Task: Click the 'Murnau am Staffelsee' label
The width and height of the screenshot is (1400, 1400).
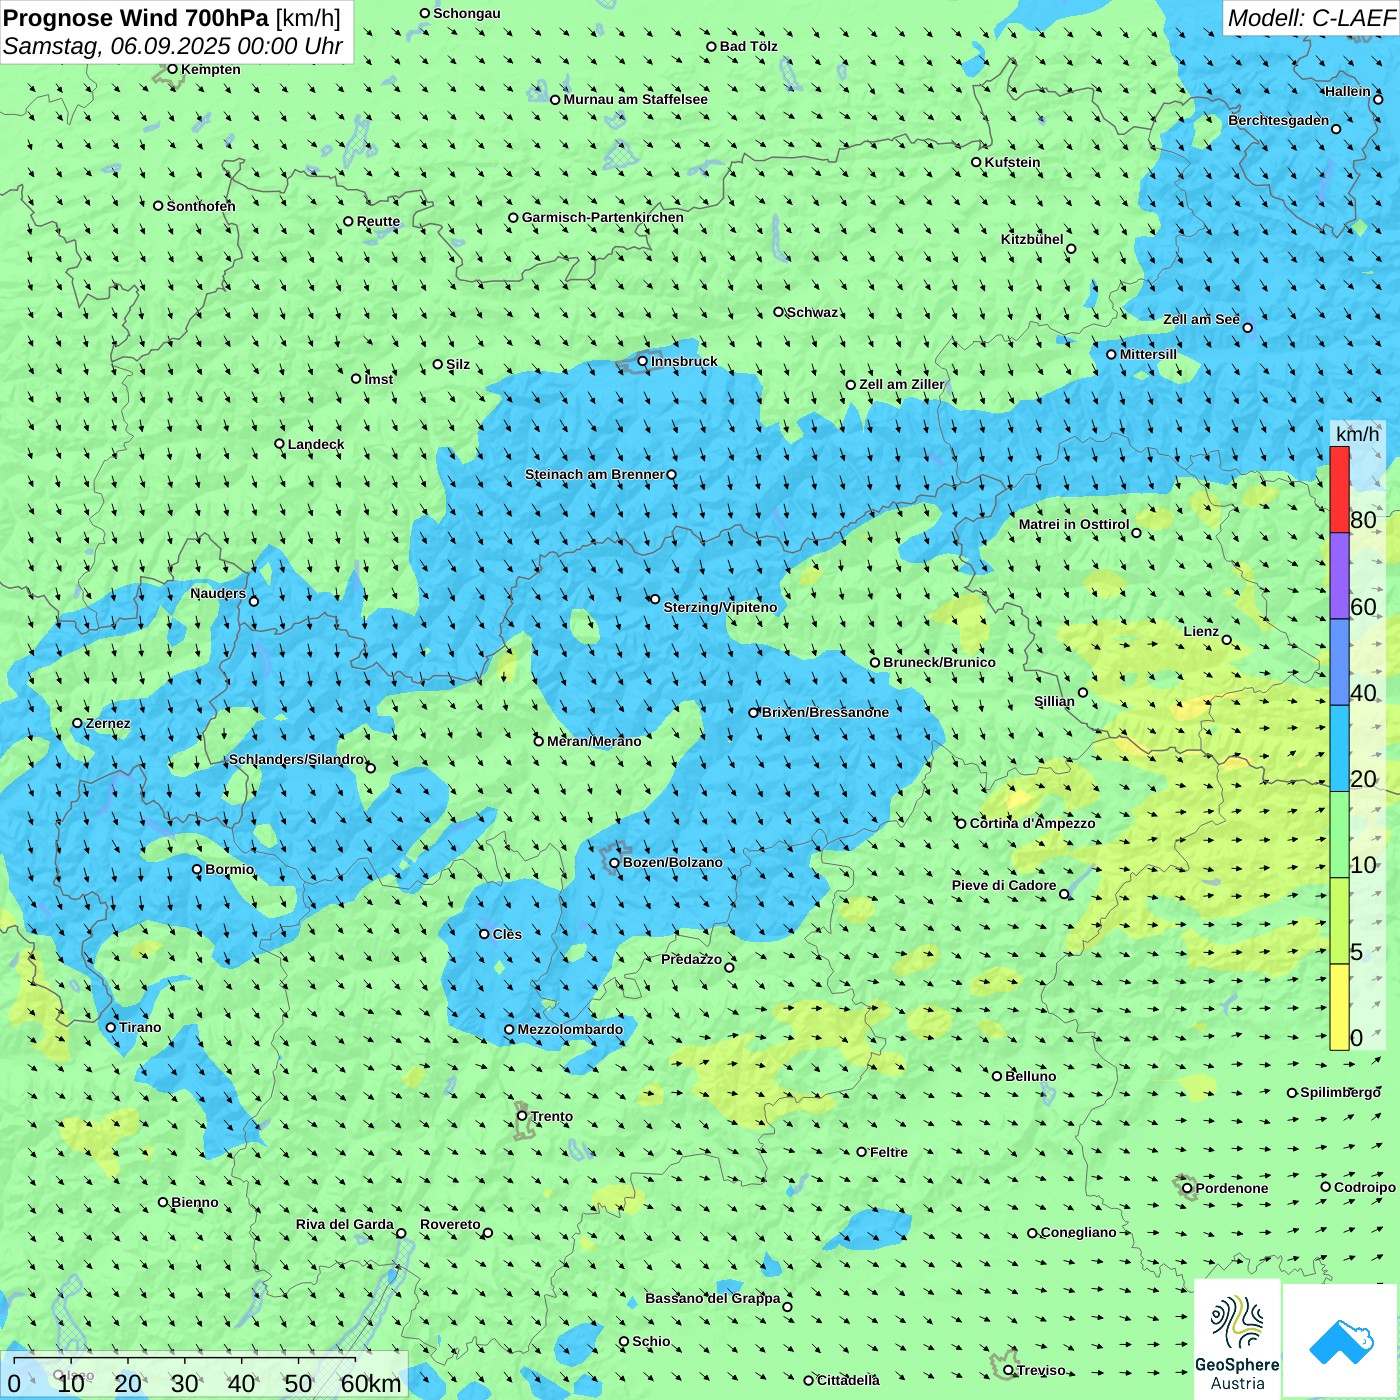Action: coord(635,99)
